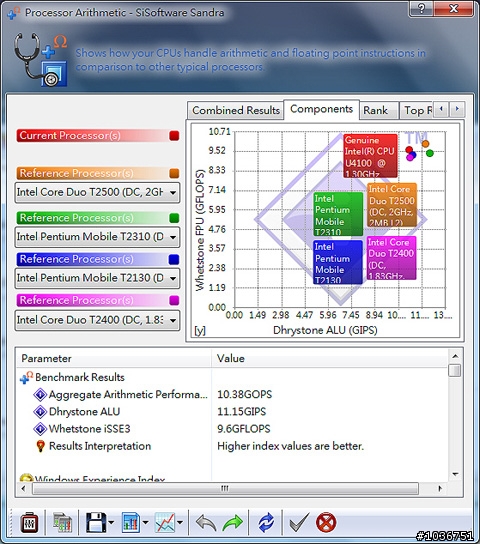
Task: Click the green Reference Processor color square
Action: tap(174, 218)
